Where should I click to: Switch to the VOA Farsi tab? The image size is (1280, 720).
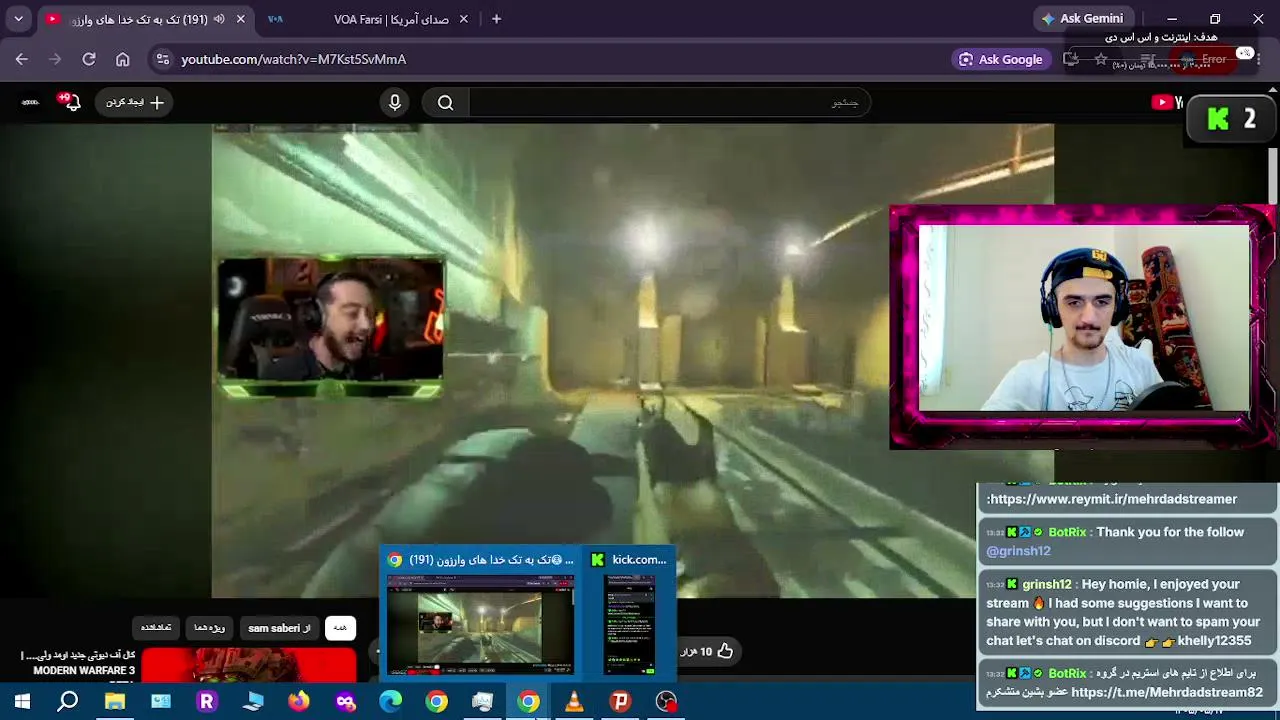click(x=367, y=19)
